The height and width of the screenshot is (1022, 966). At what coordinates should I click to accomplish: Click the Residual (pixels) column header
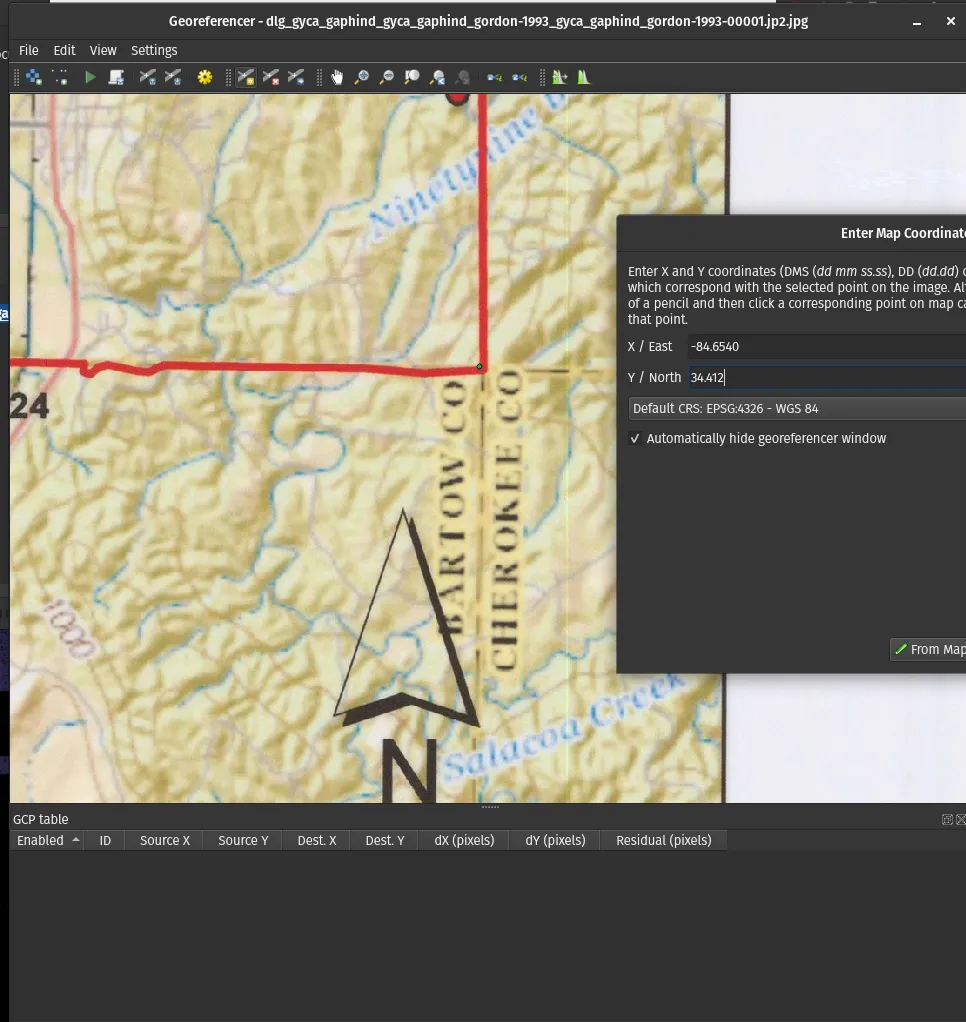pos(663,840)
